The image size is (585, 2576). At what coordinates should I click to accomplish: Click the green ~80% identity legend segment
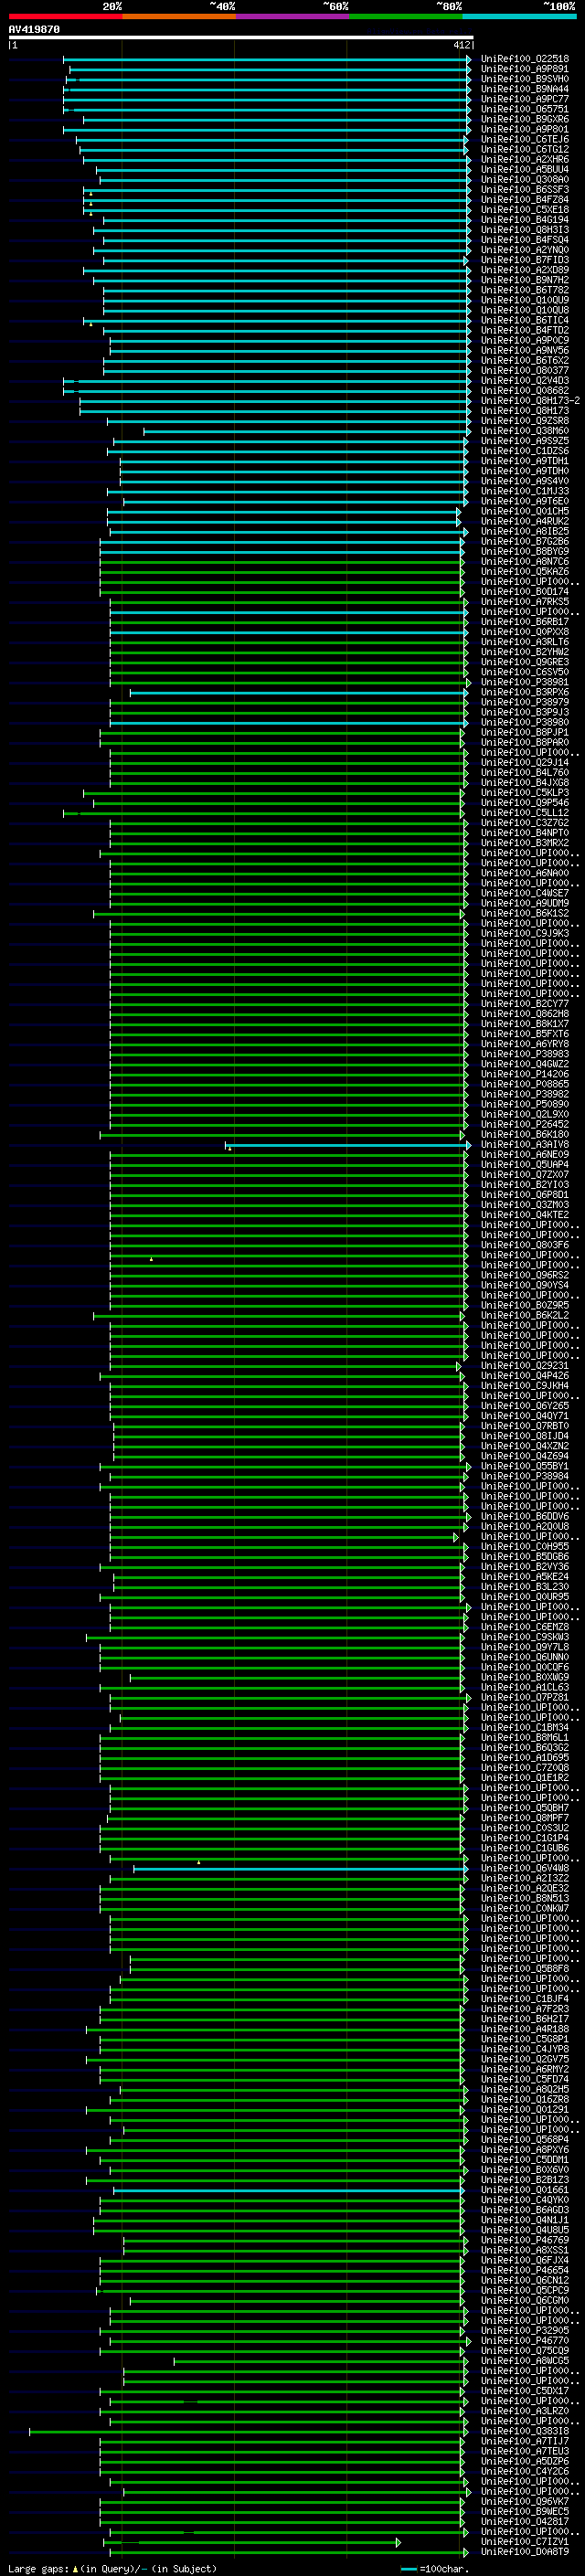(x=406, y=16)
